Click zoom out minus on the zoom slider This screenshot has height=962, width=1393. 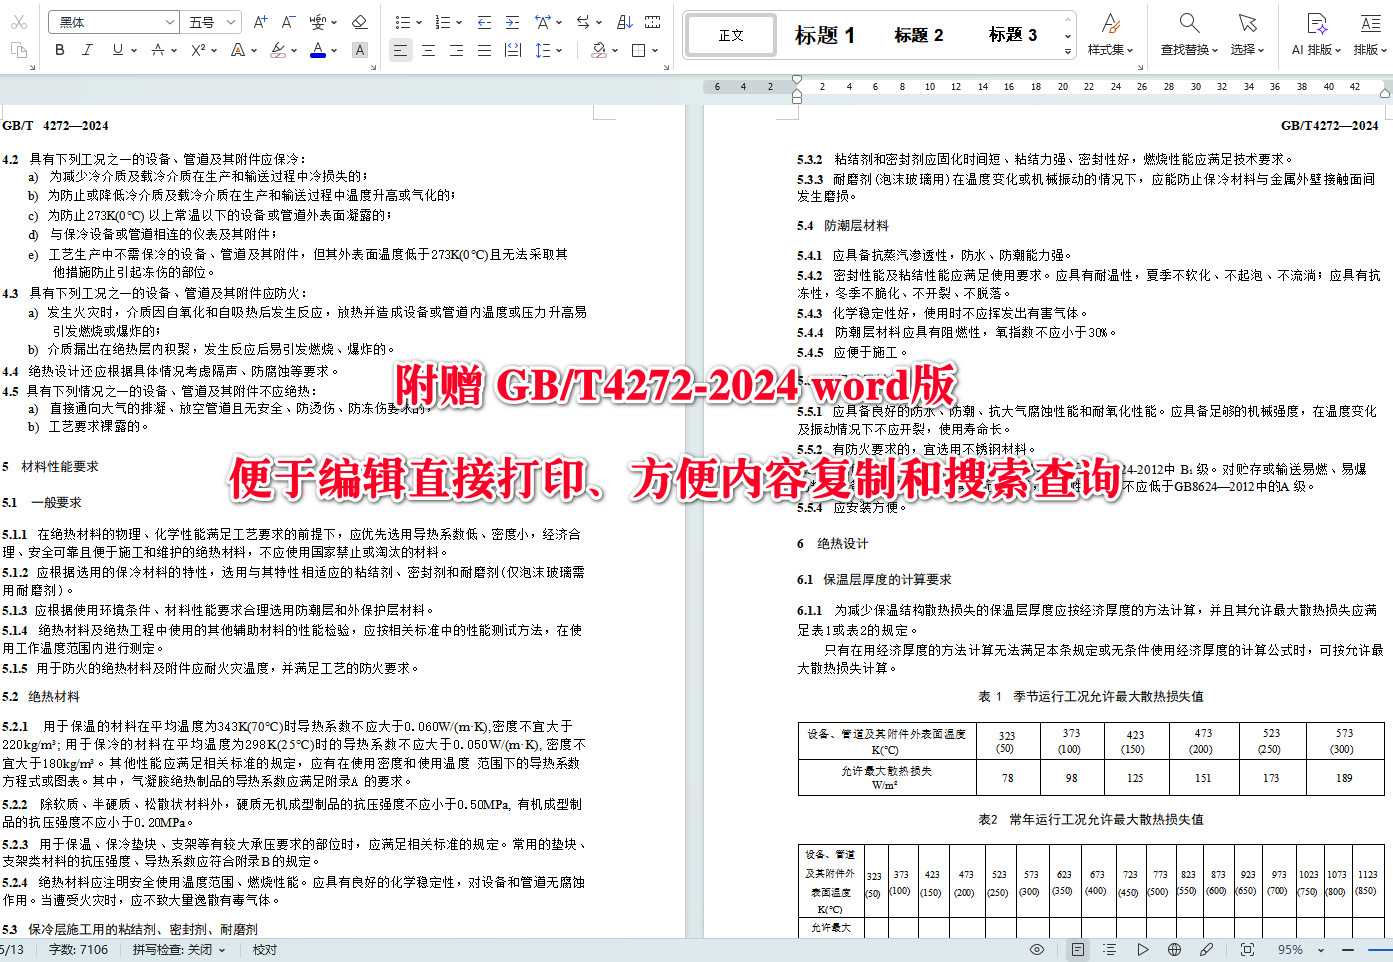(x=1346, y=950)
